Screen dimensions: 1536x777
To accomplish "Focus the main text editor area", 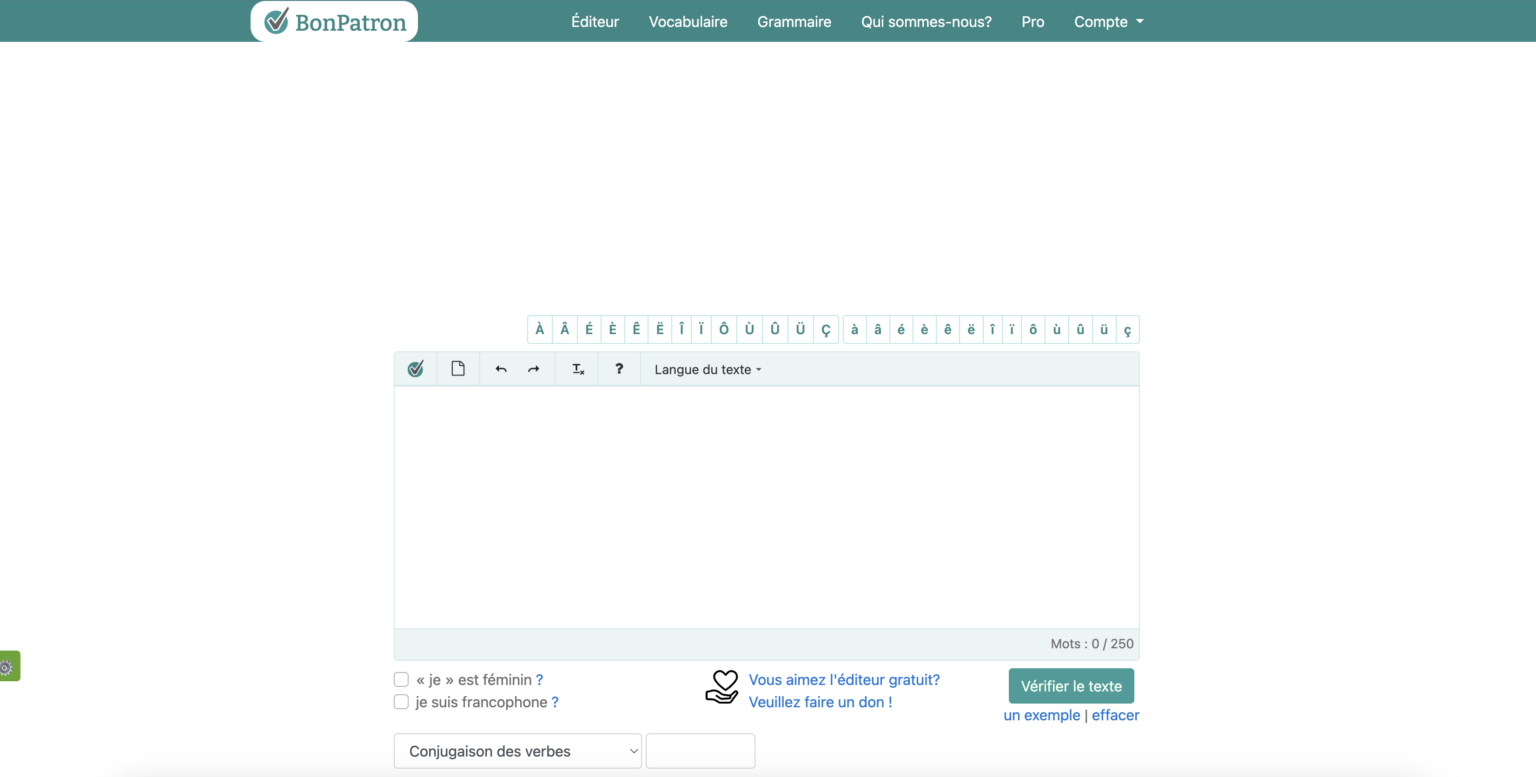I will (767, 507).
